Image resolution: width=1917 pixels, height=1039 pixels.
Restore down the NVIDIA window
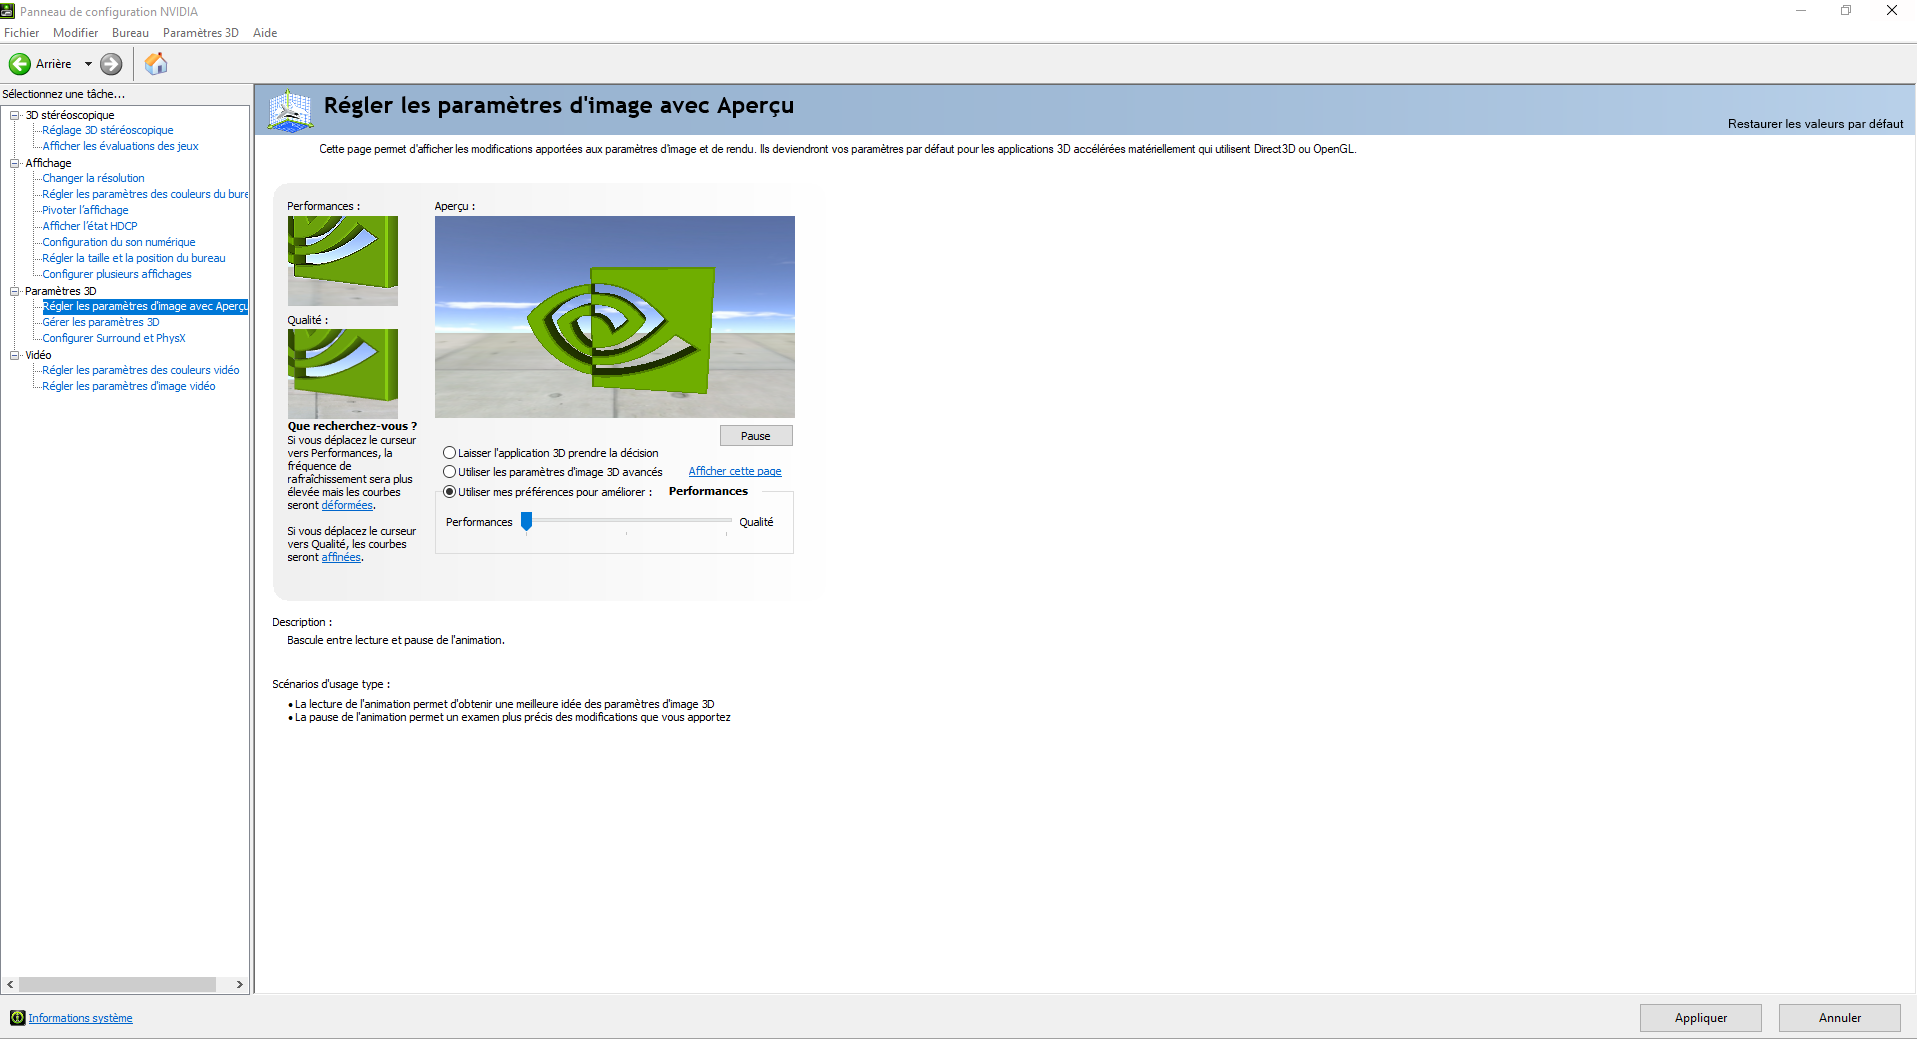(1846, 11)
